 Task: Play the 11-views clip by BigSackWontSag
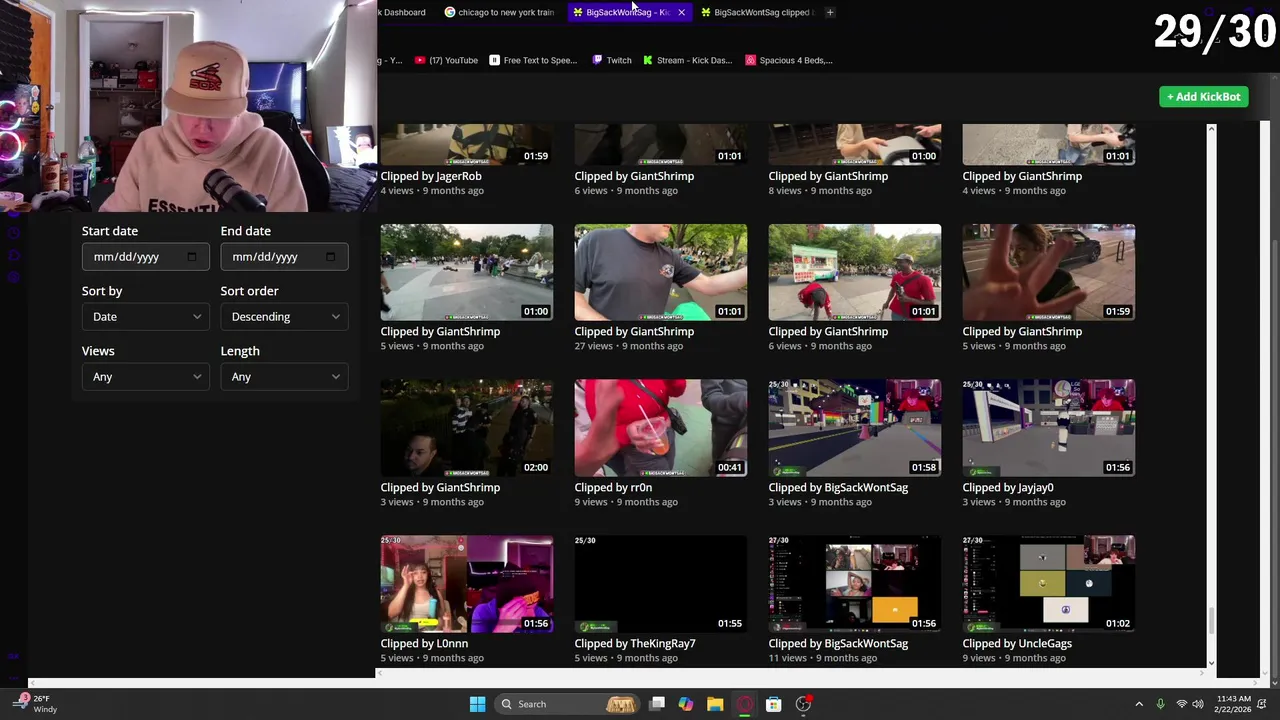pyautogui.click(x=854, y=584)
